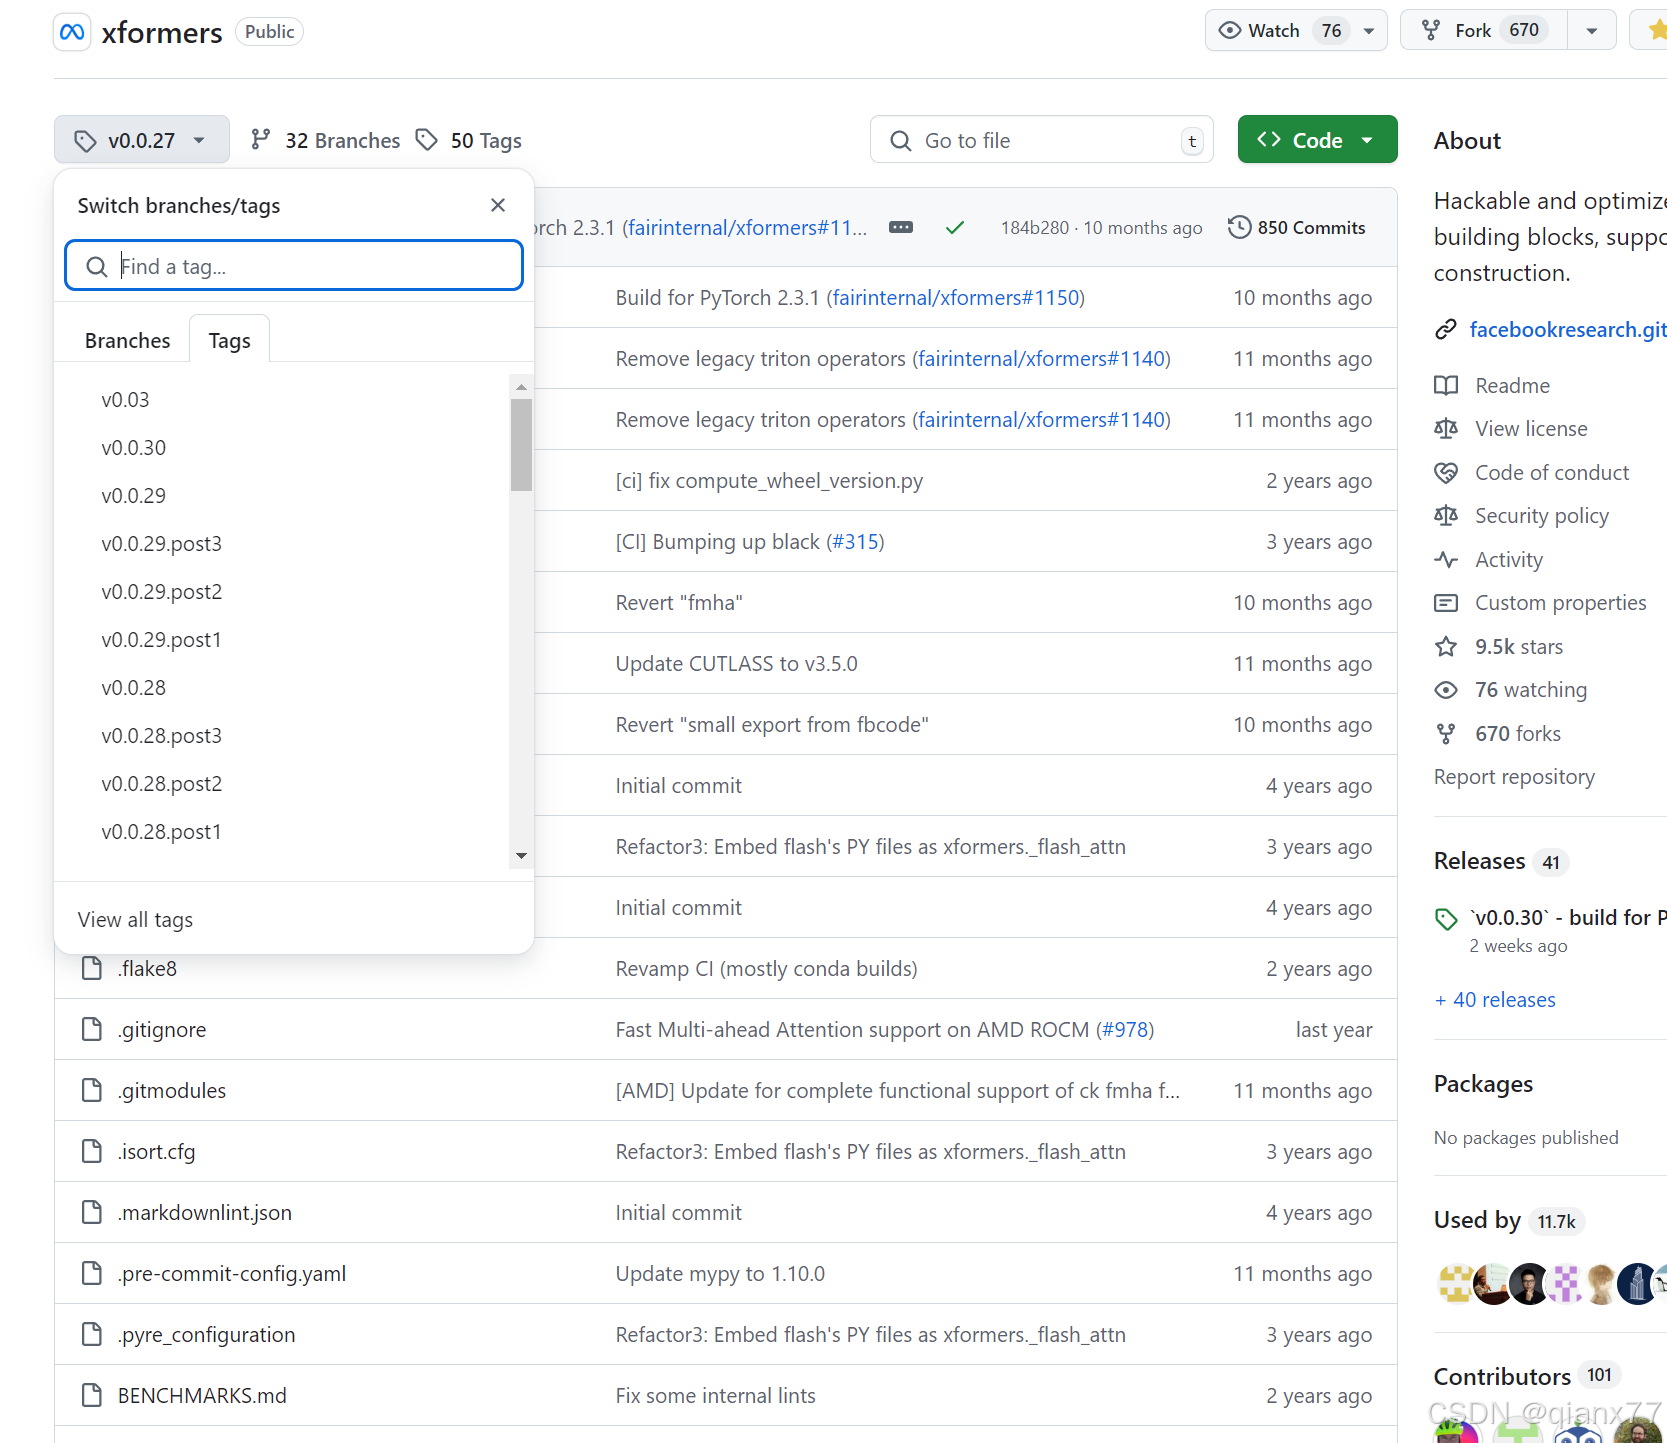Viewport: 1667px width, 1443px height.
Task: Open the .isort.cfg file
Action: tap(157, 1151)
